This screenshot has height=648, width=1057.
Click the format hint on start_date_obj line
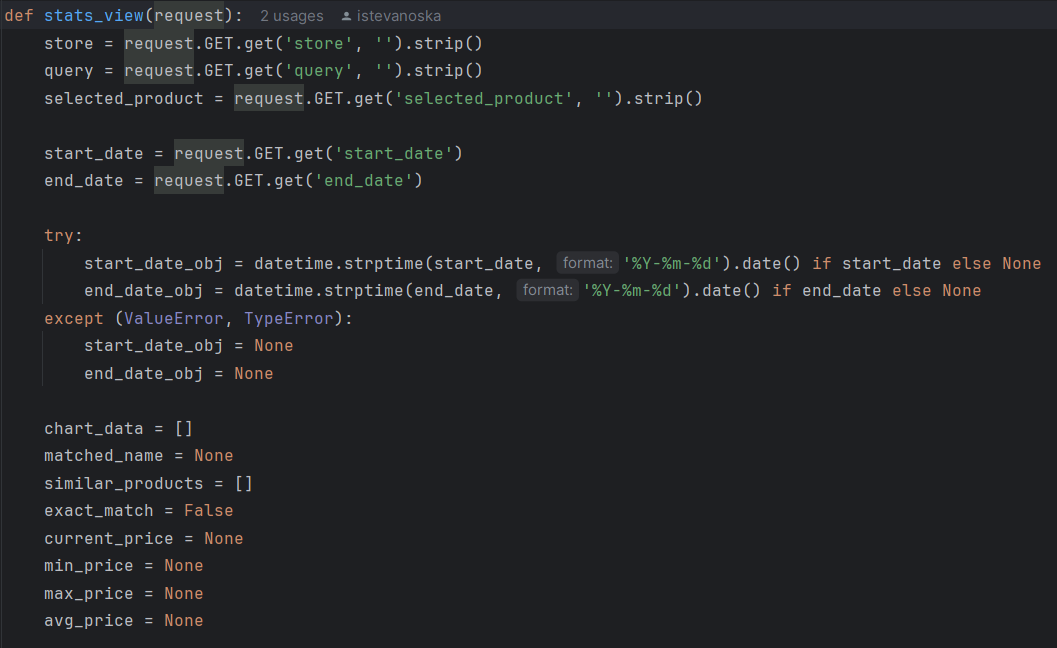click(587, 264)
